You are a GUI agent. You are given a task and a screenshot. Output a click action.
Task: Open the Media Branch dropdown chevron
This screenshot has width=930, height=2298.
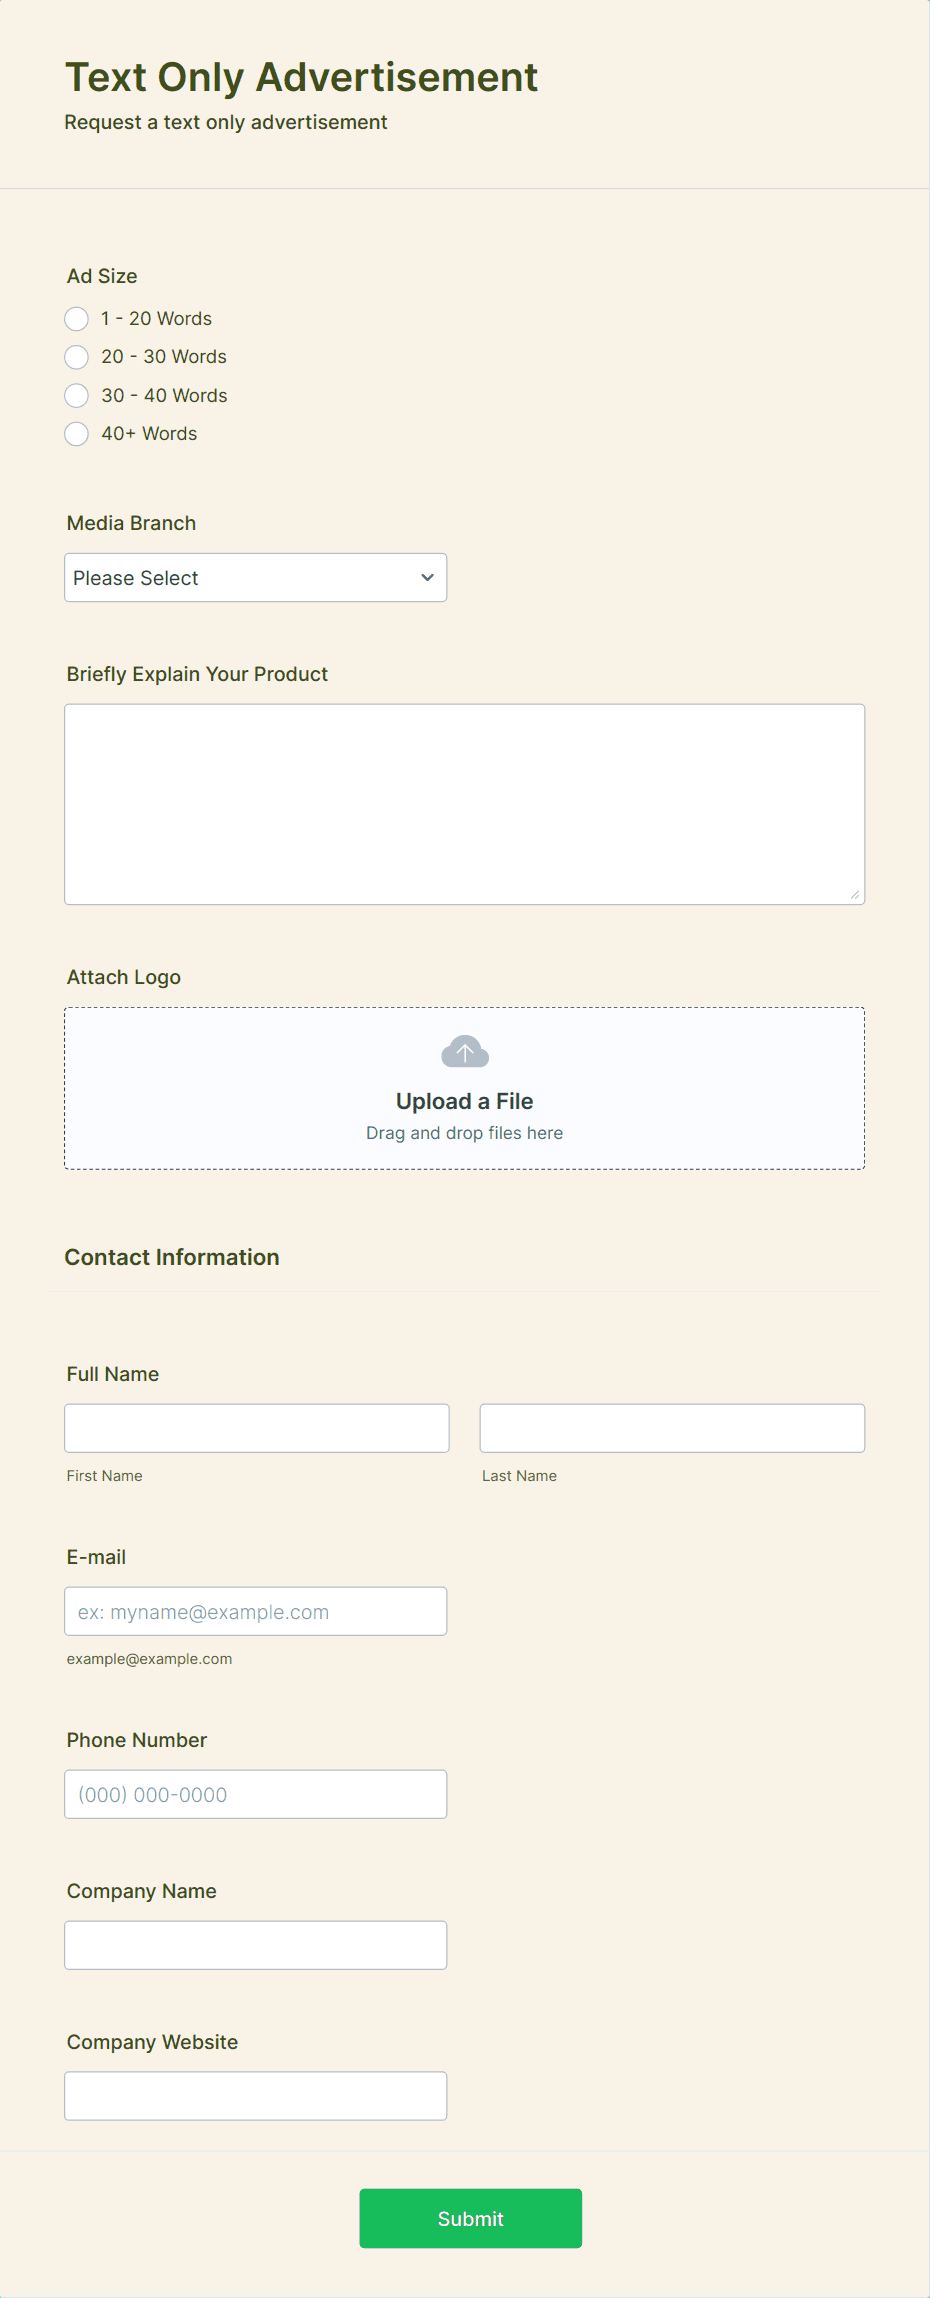pos(425,577)
